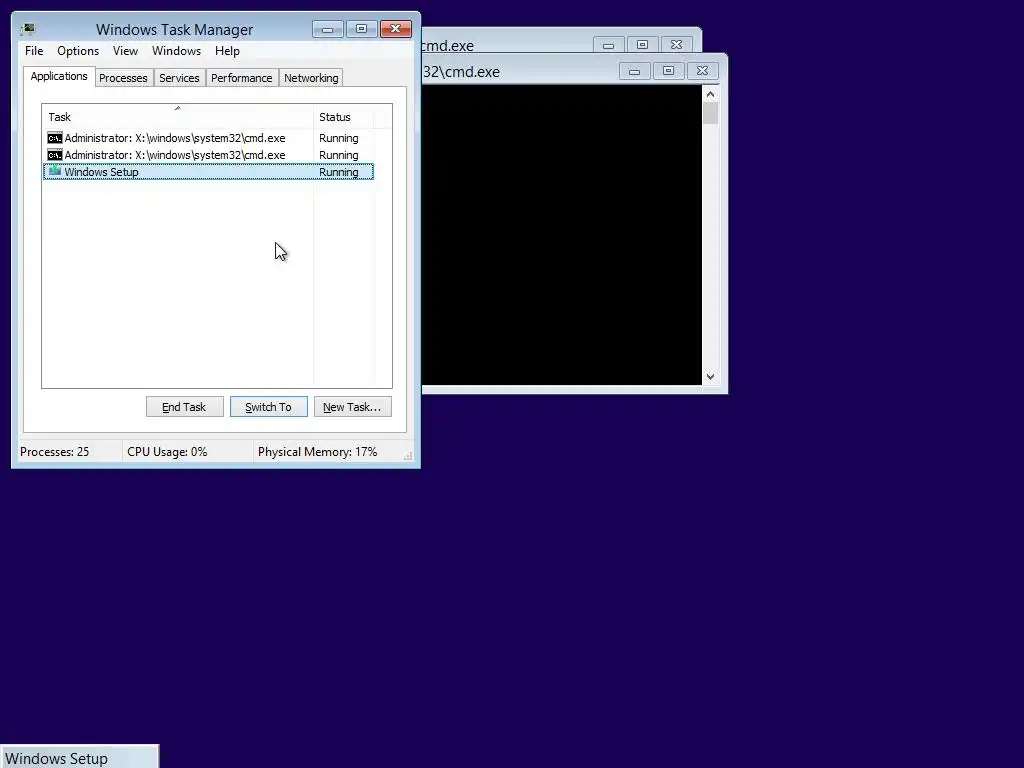Click the Switch To button
1024x768 pixels.
pyautogui.click(x=268, y=407)
